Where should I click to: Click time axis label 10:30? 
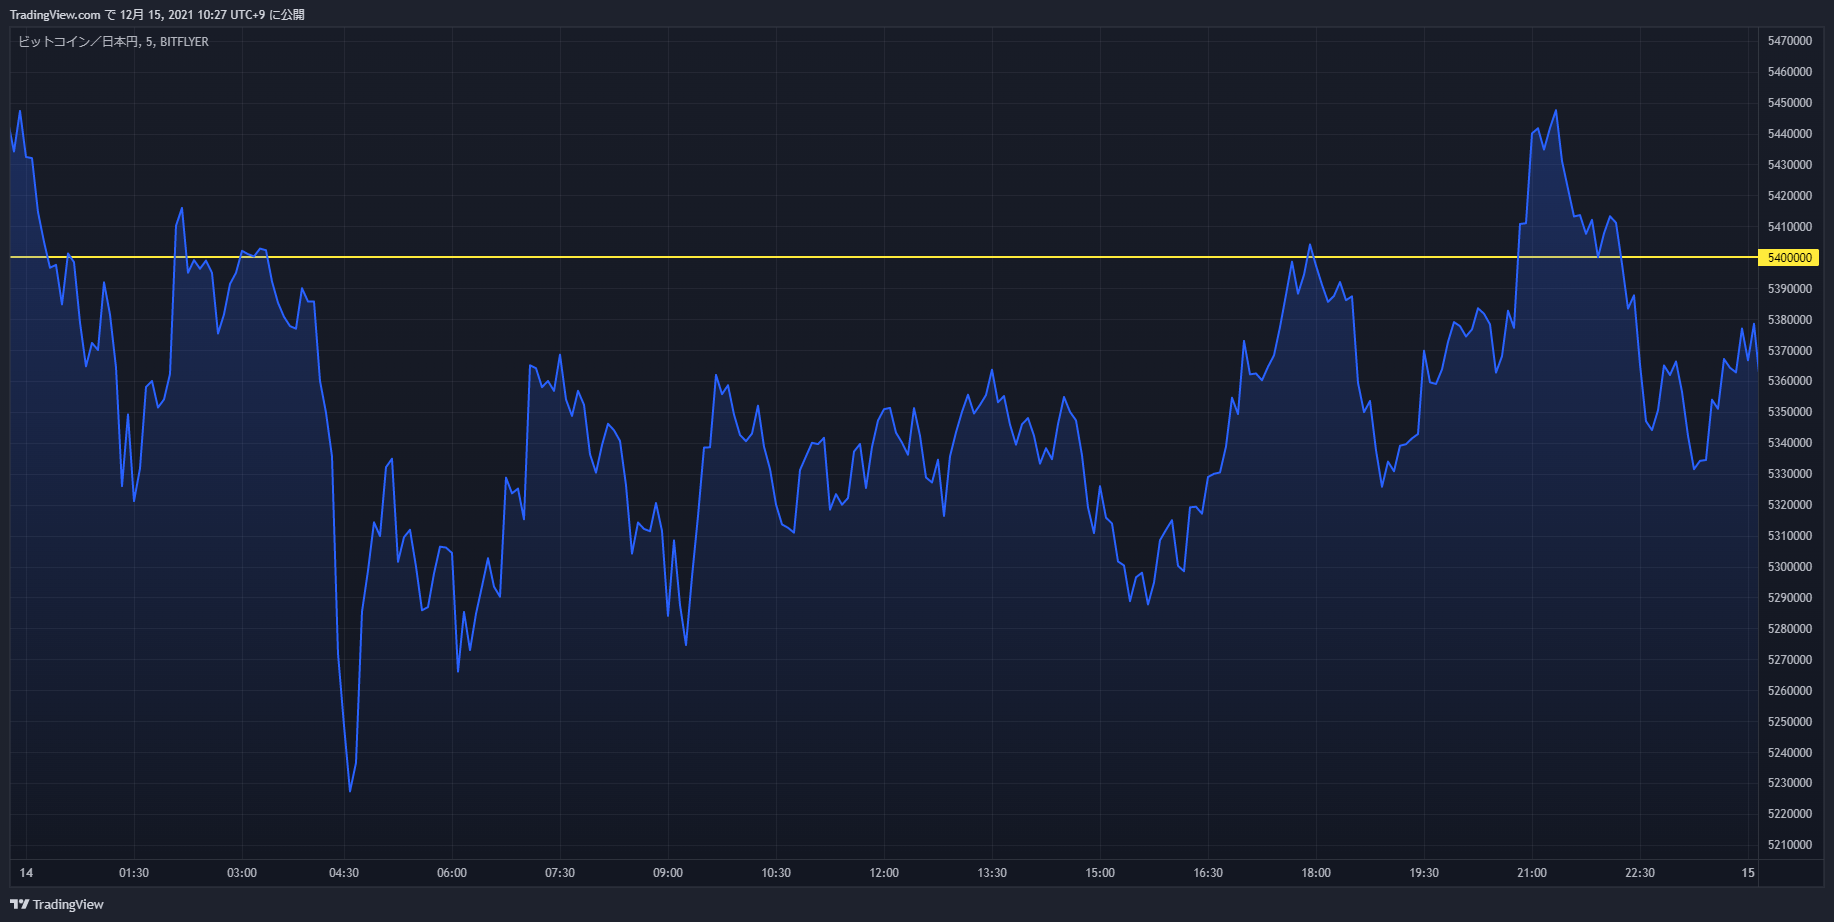point(776,873)
